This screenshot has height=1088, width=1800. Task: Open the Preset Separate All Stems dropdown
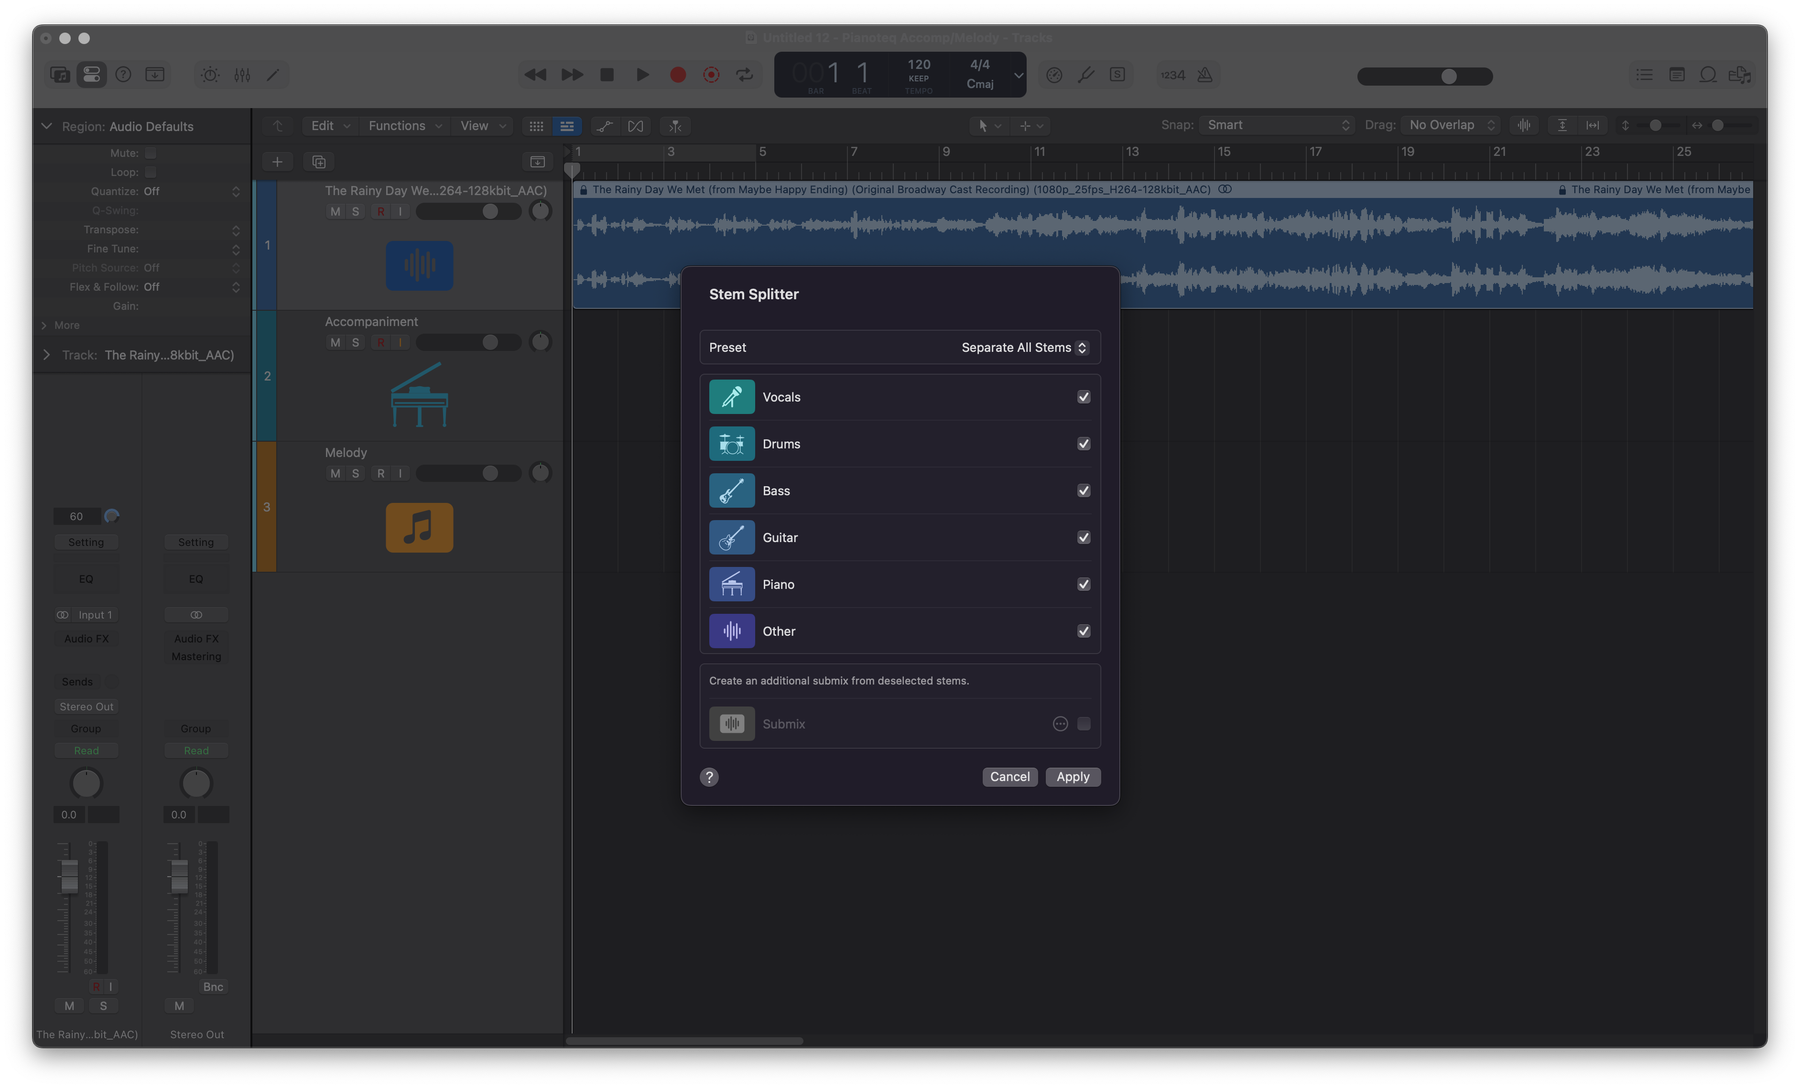(x=1023, y=348)
